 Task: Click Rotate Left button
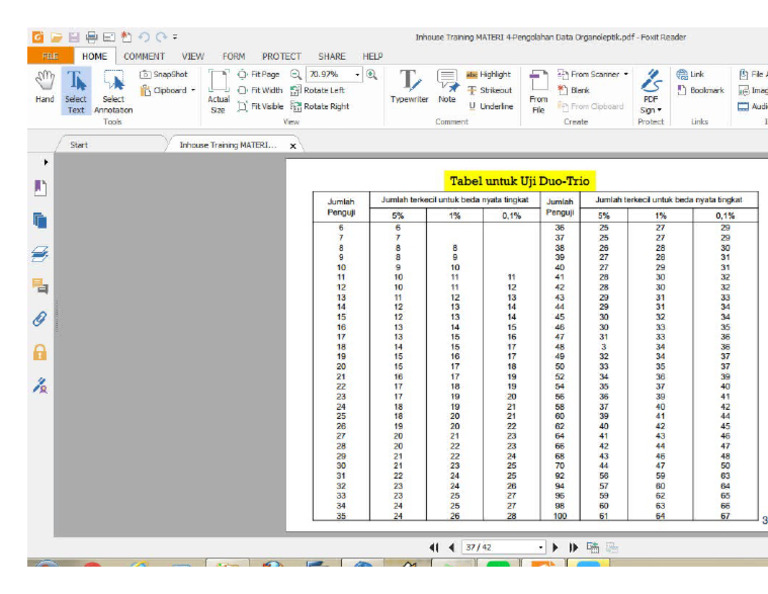tap(318, 90)
